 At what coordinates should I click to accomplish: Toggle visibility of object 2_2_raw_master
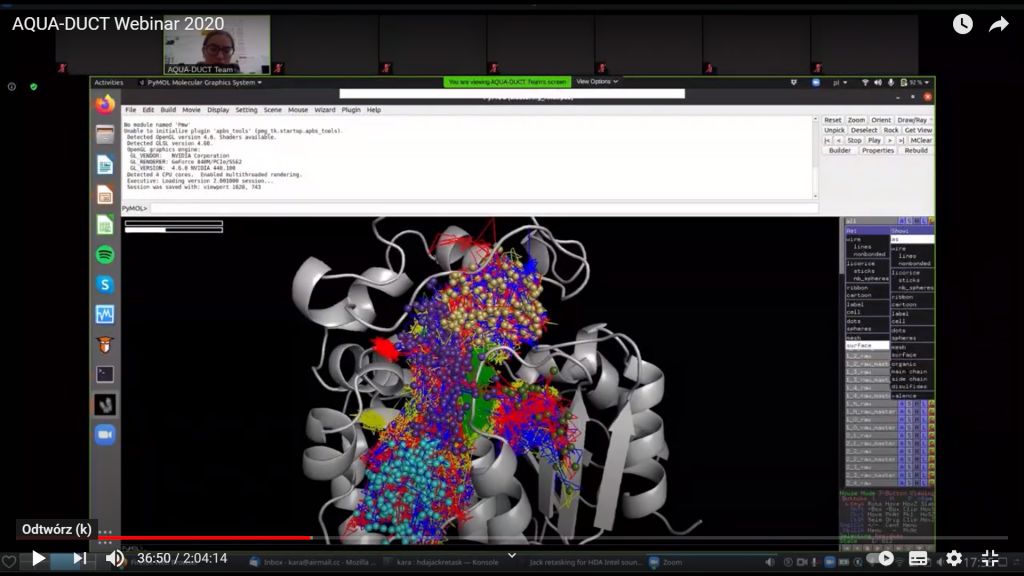click(872, 459)
